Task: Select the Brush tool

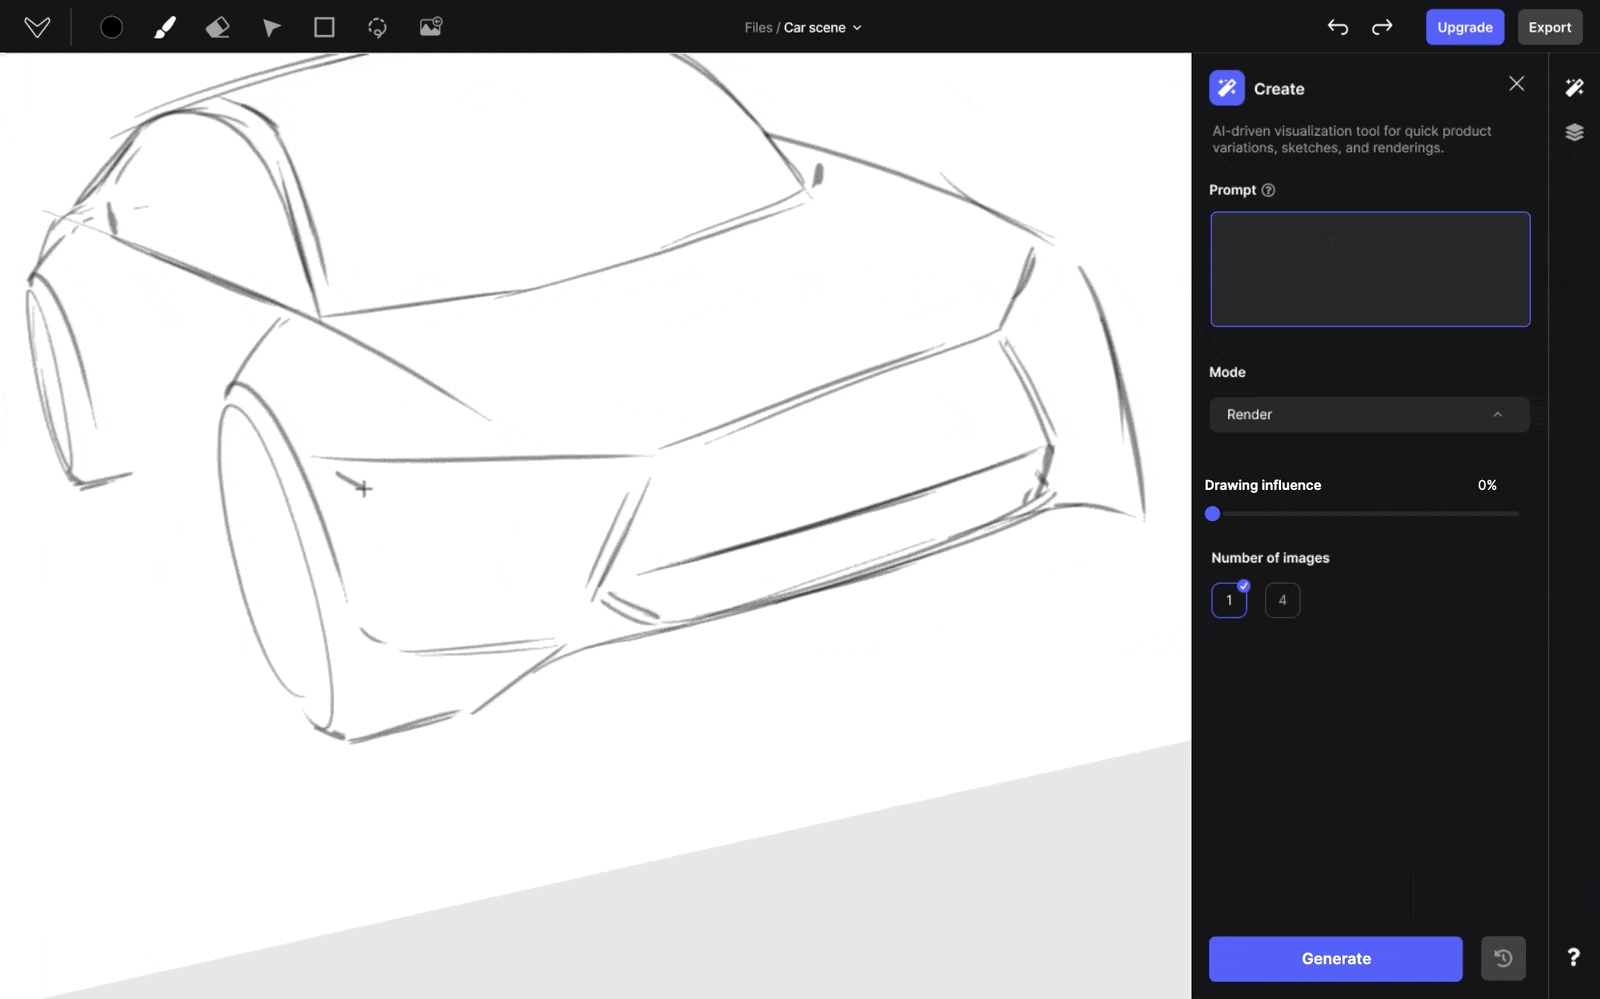Action: (x=165, y=27)
